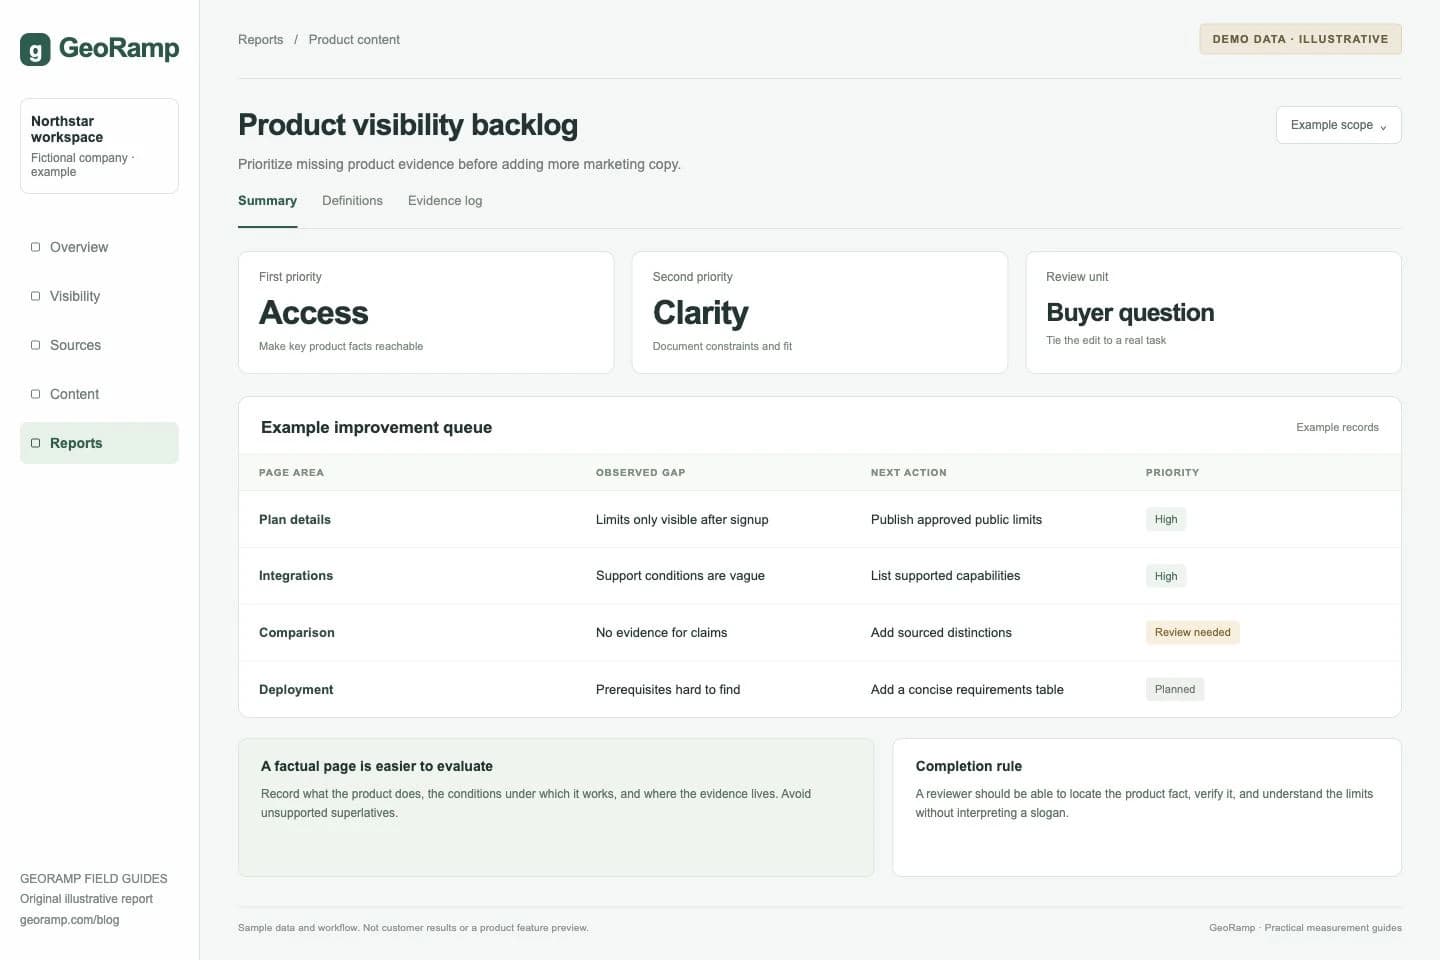Open the georamp.com/blog link
Viewport: 1440px width, 960px height.
(x=69, y=920)
